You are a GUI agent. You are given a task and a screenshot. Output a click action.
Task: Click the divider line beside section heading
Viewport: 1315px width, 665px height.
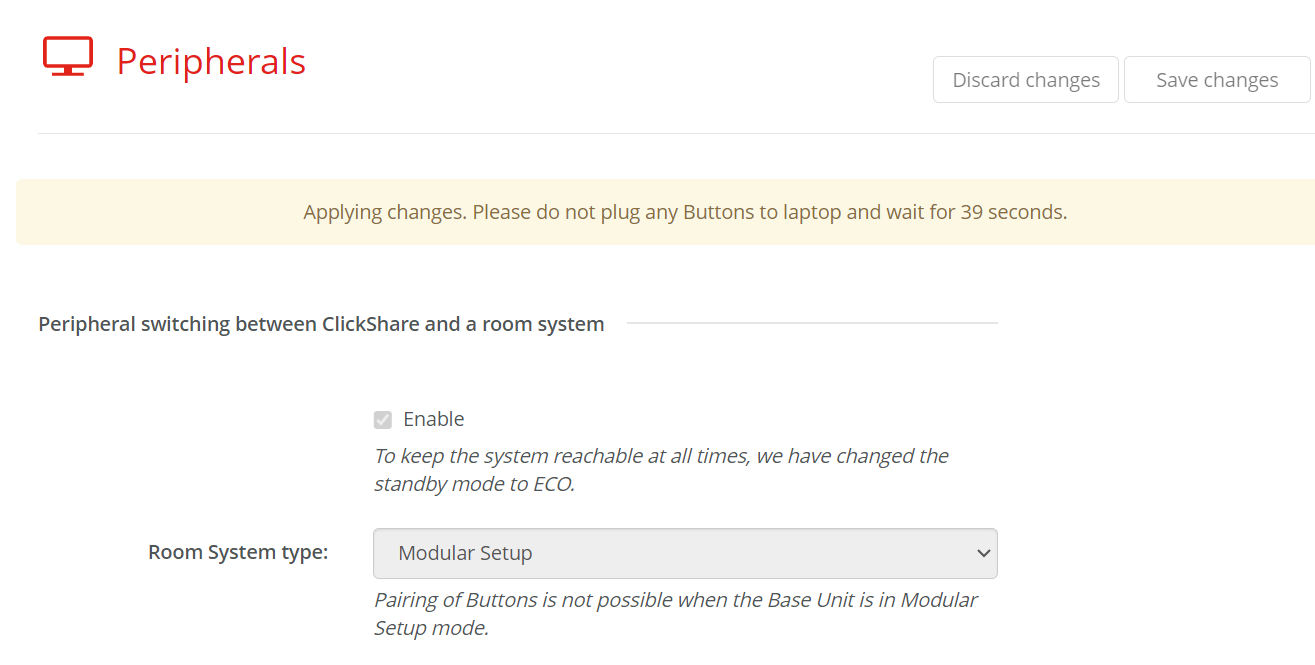812,323
